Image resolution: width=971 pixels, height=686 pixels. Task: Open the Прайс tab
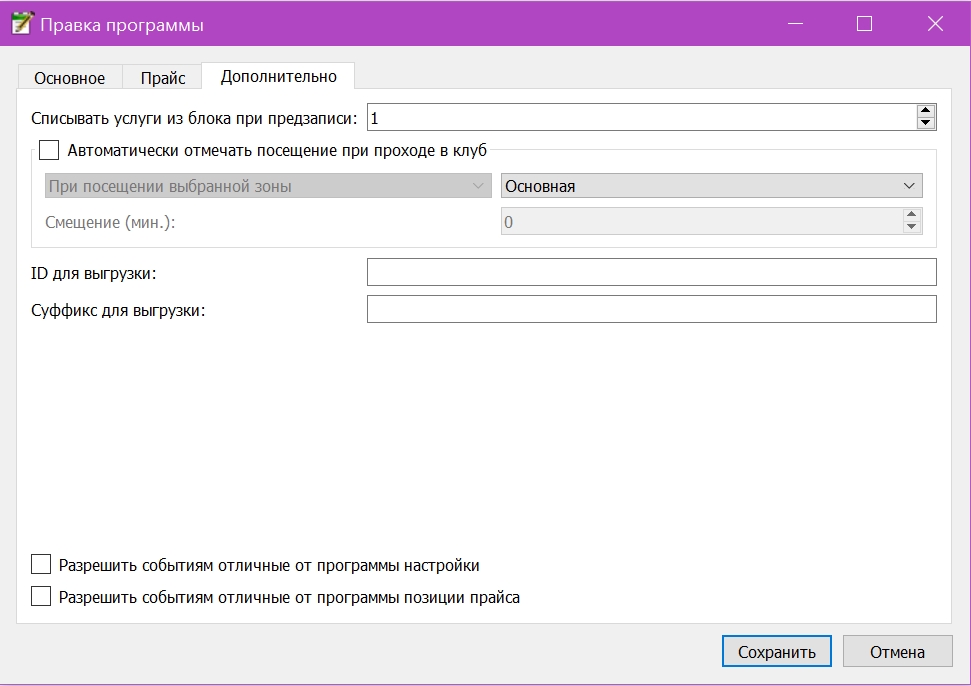pyautogui.click(x=162, y=78)
